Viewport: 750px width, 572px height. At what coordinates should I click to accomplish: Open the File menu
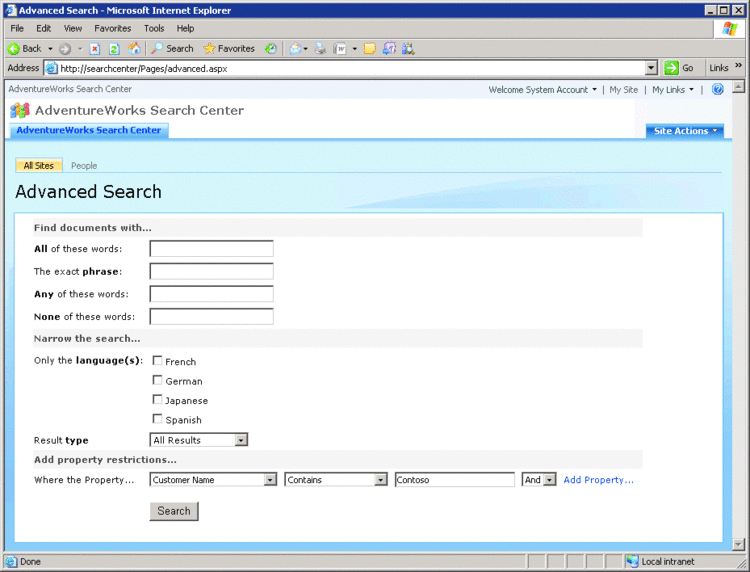click(x=17, y=28)
